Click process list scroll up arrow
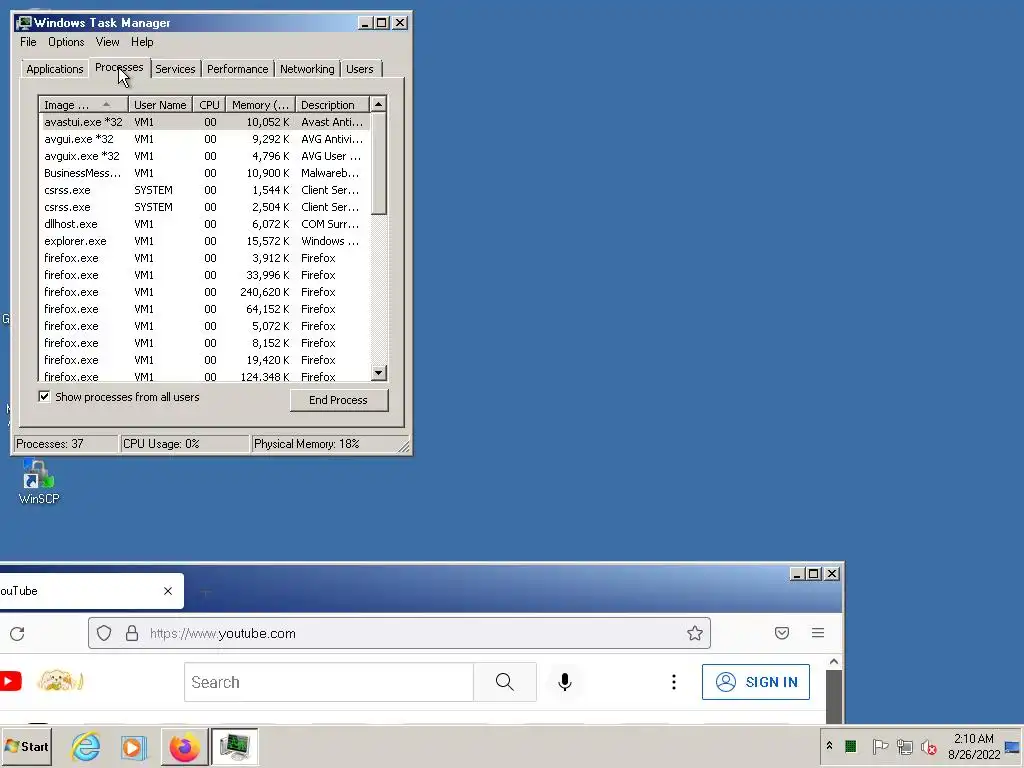This screenshot has width=1024, height=768. tap(379, 104)
